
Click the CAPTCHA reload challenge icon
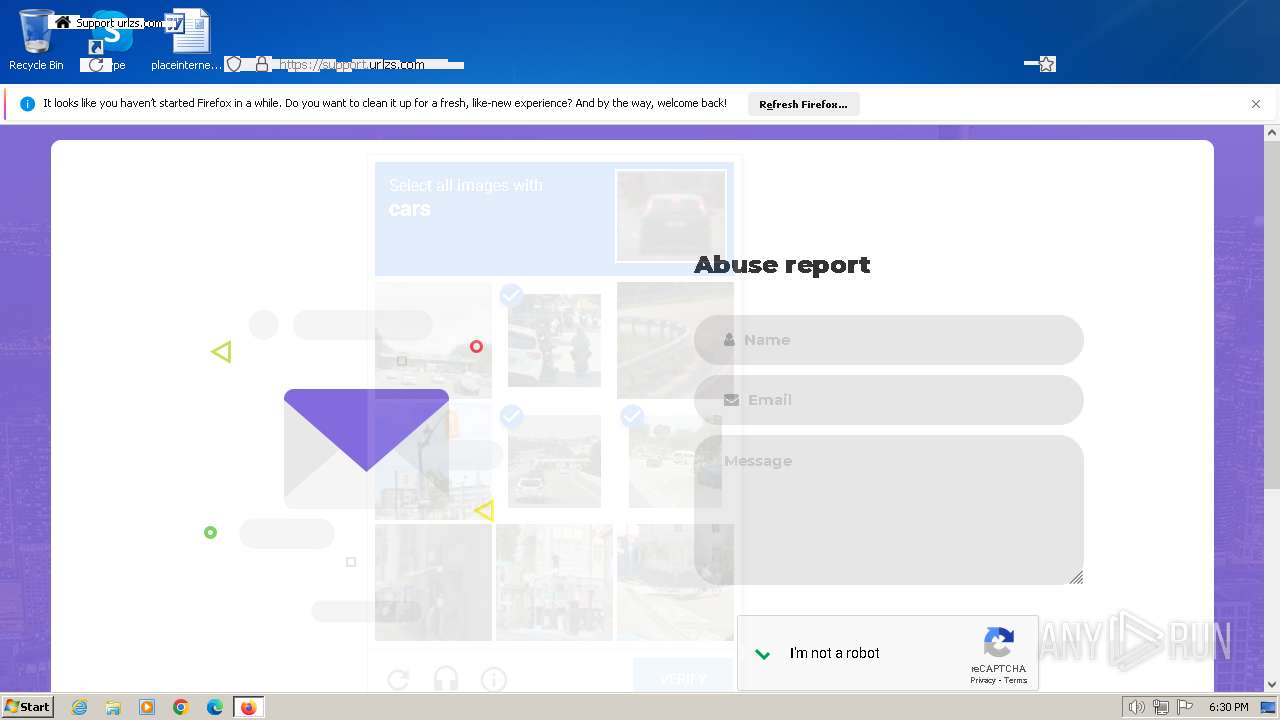click(398, 680)
